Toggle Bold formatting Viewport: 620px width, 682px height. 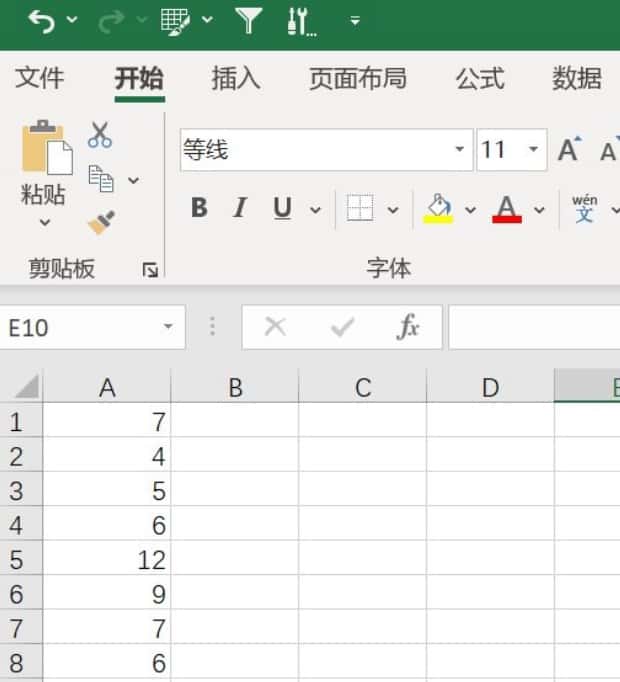click(199, 208)
